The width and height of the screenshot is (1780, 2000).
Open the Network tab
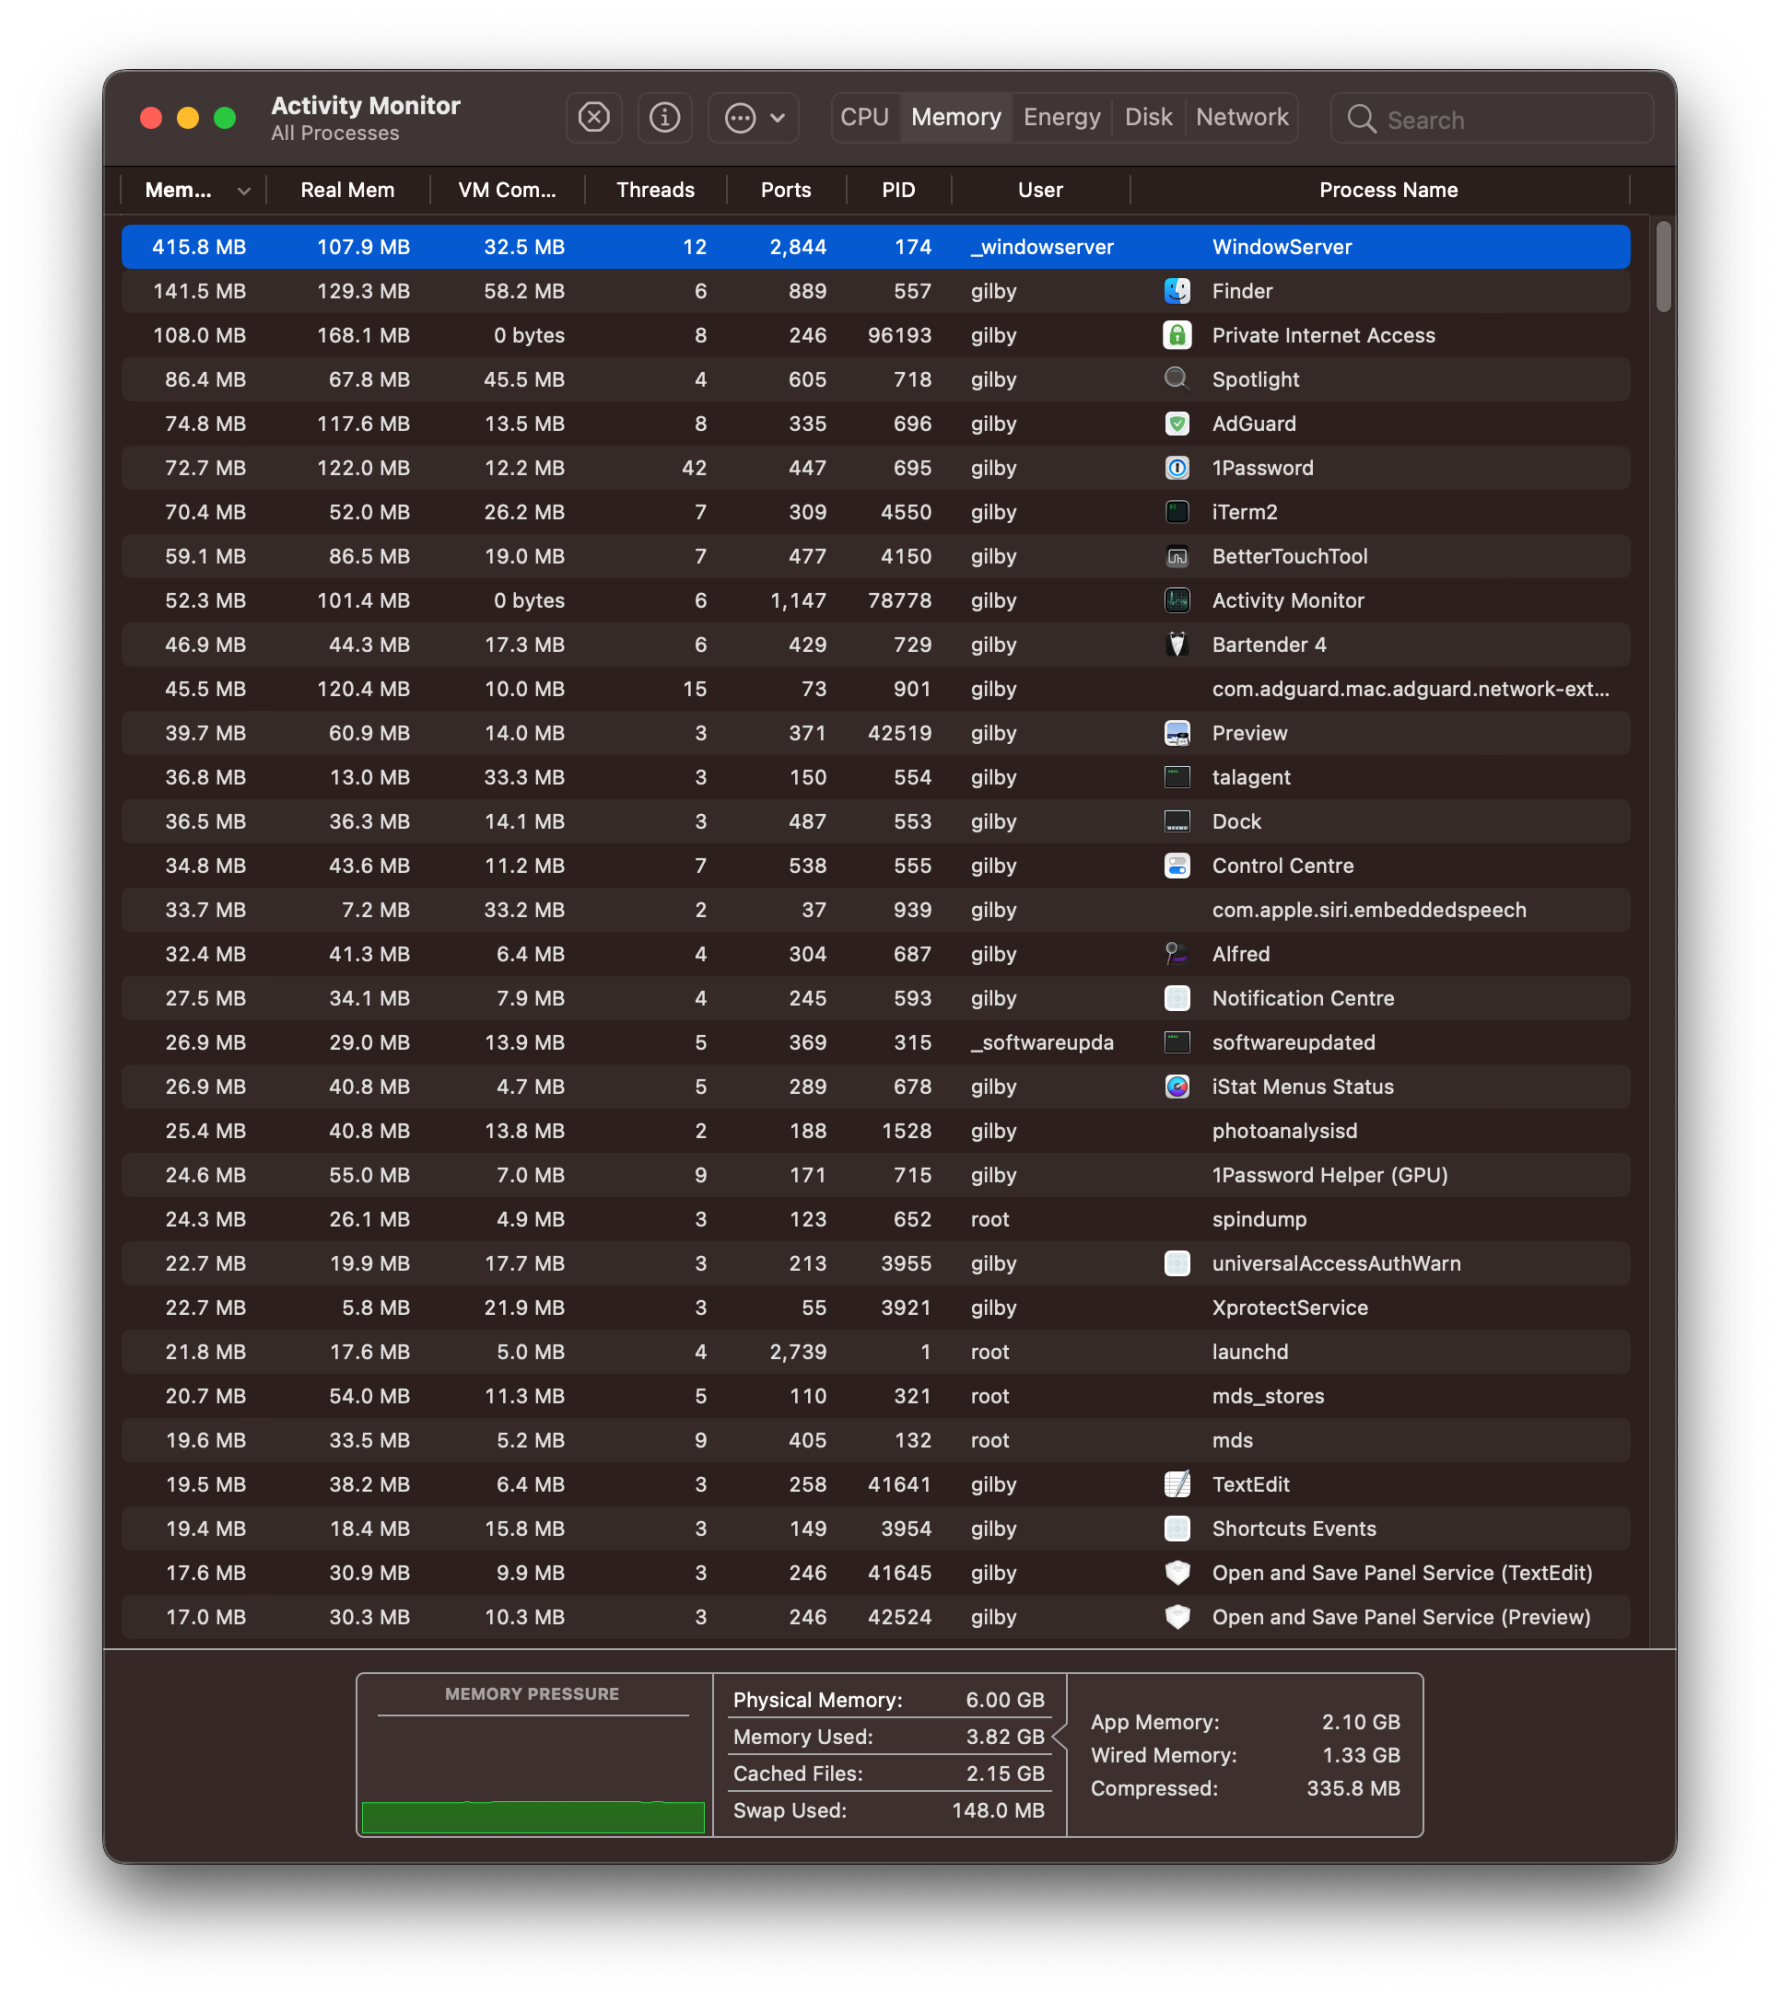pyautogui.click(x=1242, y=118)
